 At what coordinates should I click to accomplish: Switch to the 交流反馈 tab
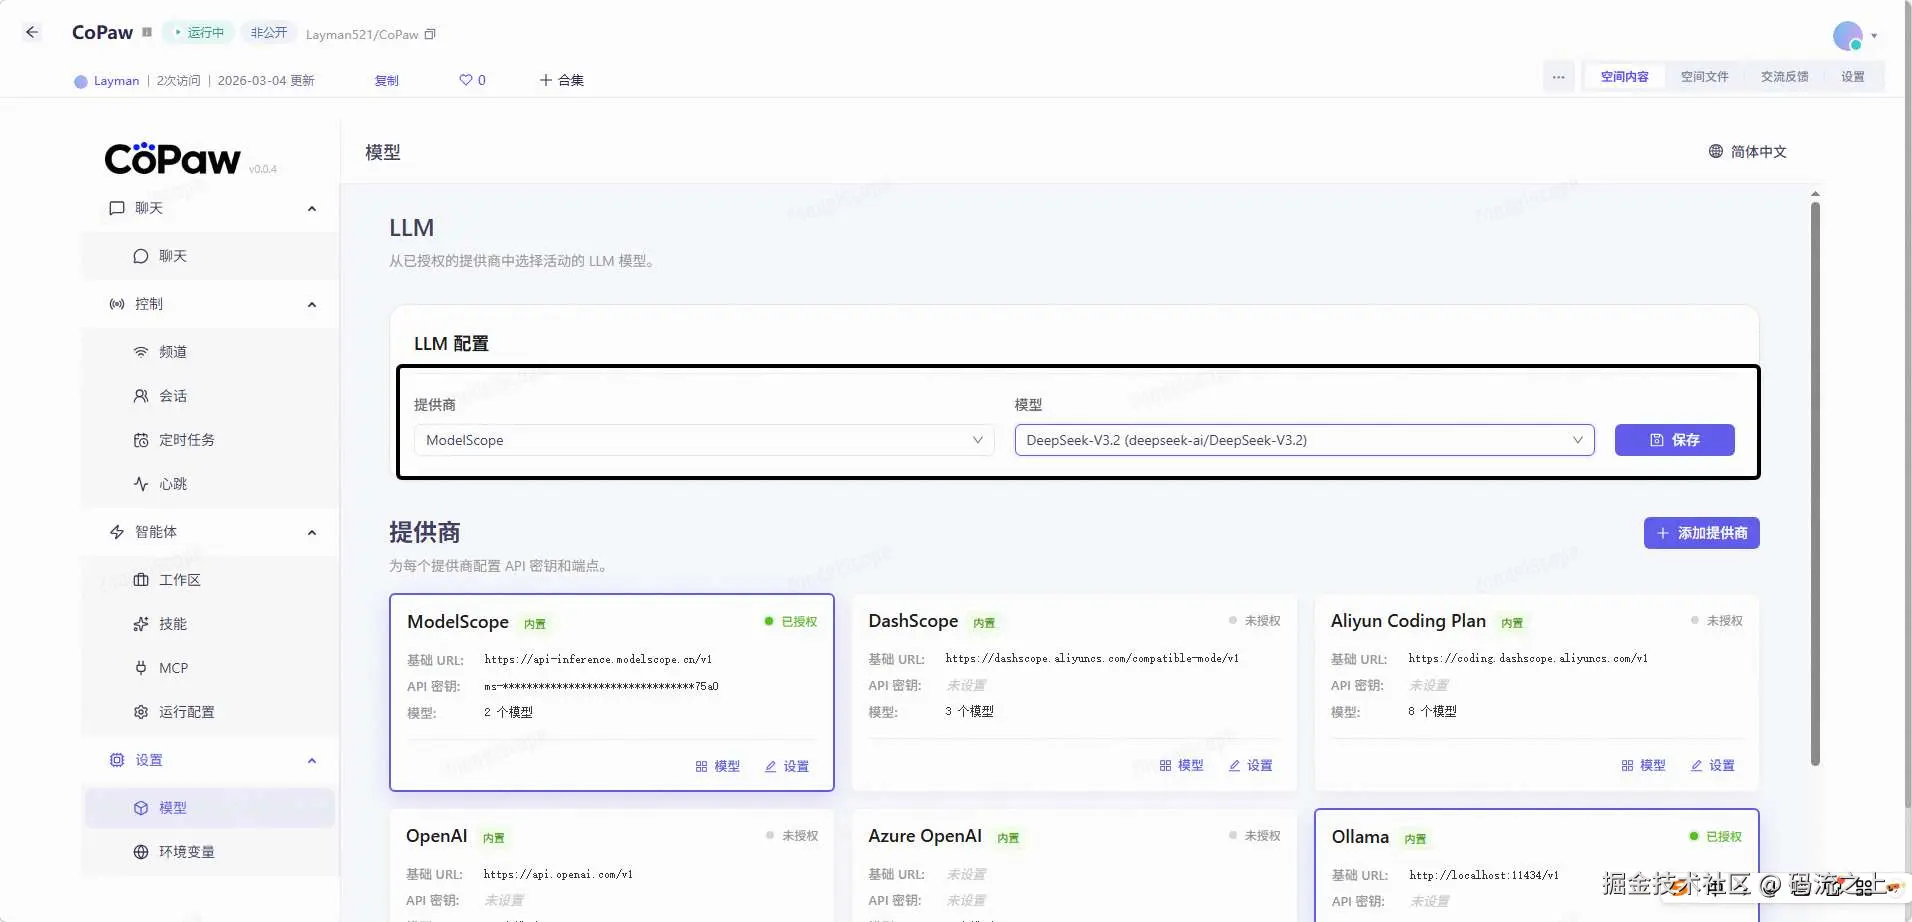pos(1784,77)
